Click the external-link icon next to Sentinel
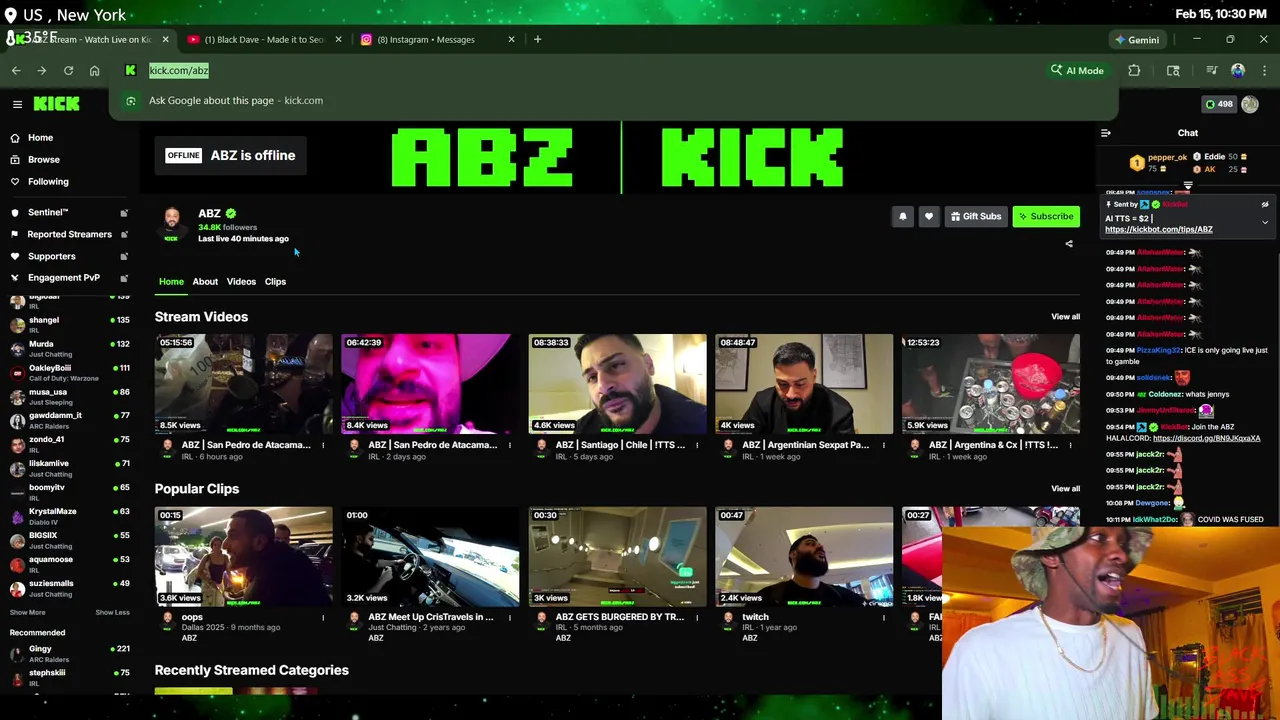The width and height of the screenshot is (1280, 720). (124, 213)
